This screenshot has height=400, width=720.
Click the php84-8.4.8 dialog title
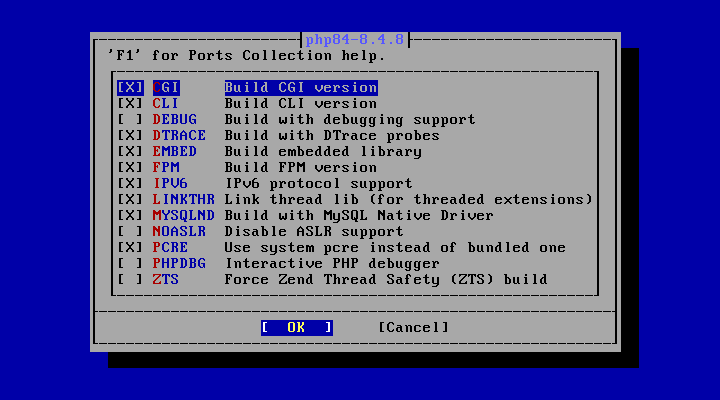click(x=354, y=39)
